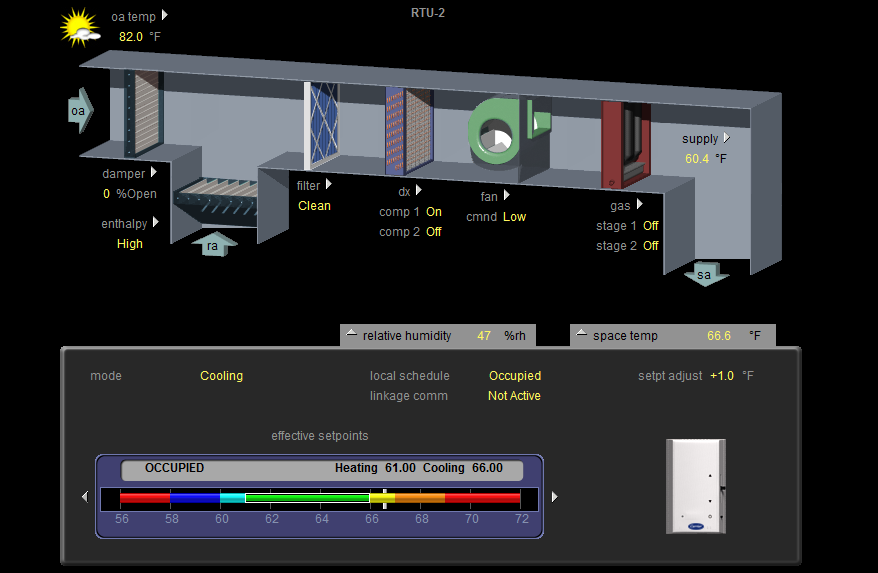The image size is (878, 573).
Task: Select the outside air damper graphic
Action: (144, 113)
